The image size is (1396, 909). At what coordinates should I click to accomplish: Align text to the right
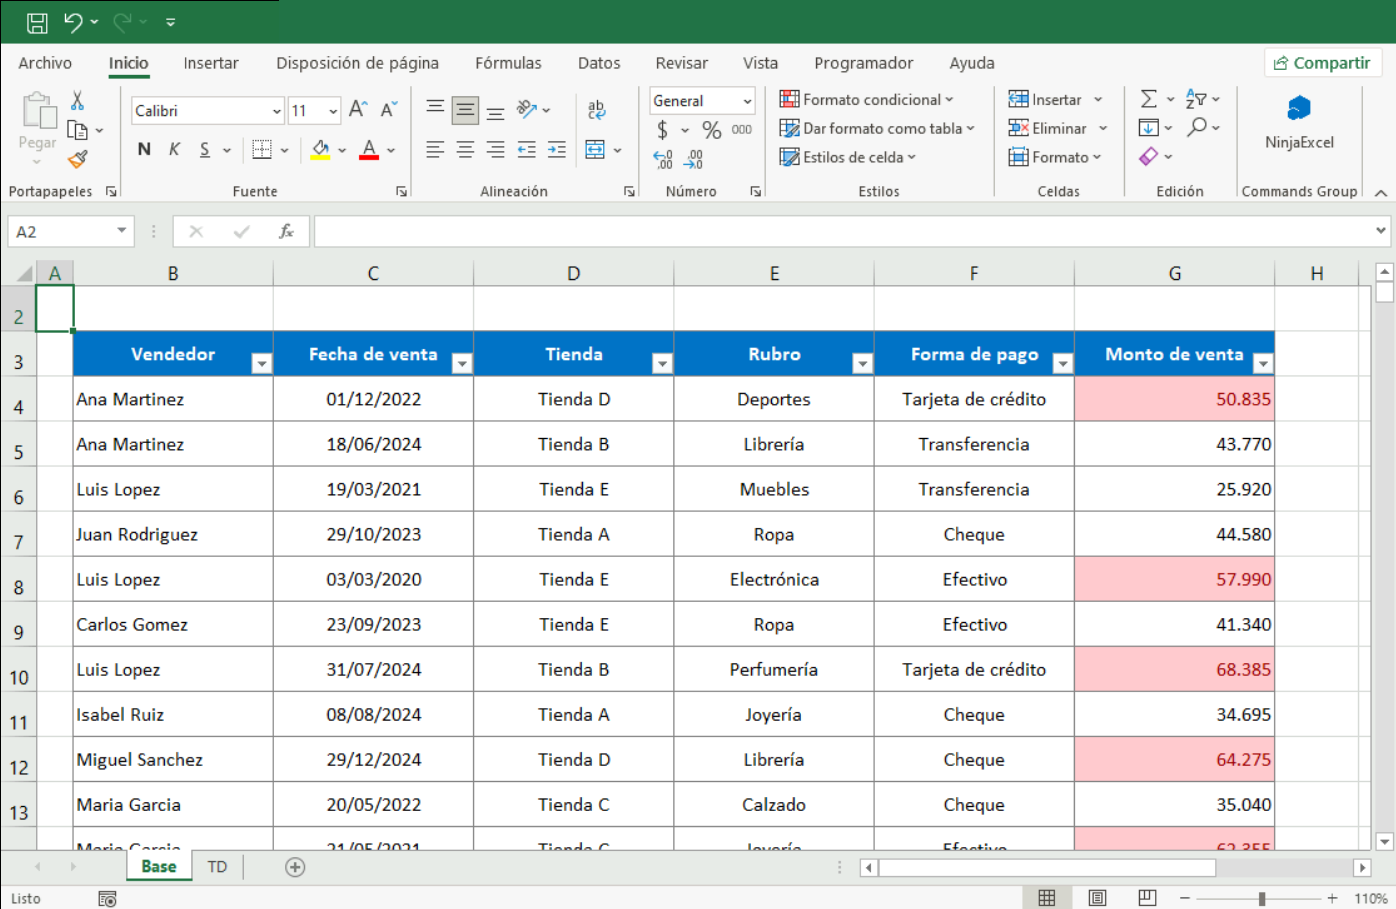(495, 150)
